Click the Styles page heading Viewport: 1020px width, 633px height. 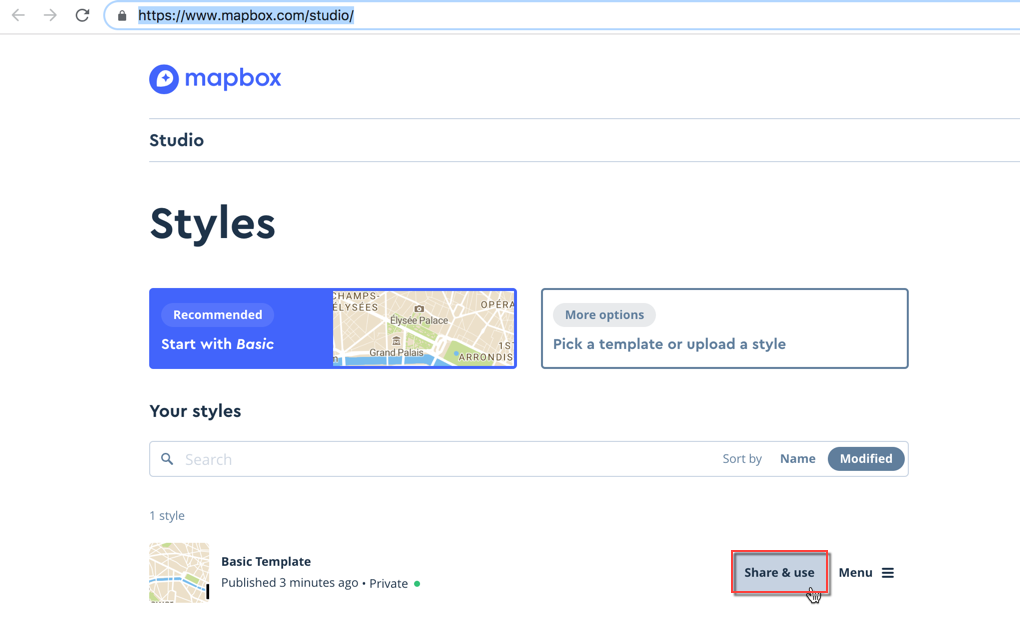(213, 224)
